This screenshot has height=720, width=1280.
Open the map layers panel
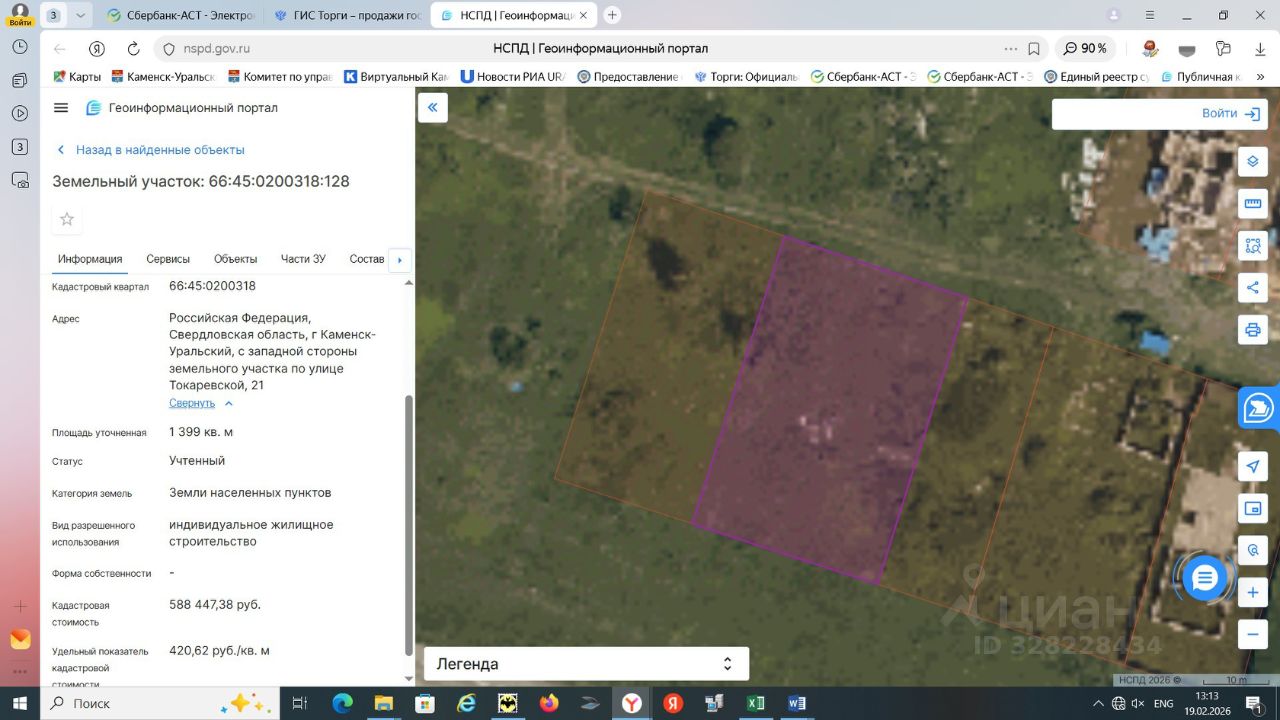1252,161
